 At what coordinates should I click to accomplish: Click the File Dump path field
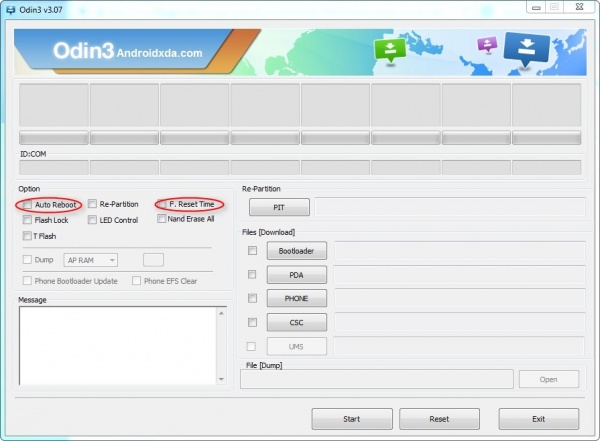[x=377, y=379]
